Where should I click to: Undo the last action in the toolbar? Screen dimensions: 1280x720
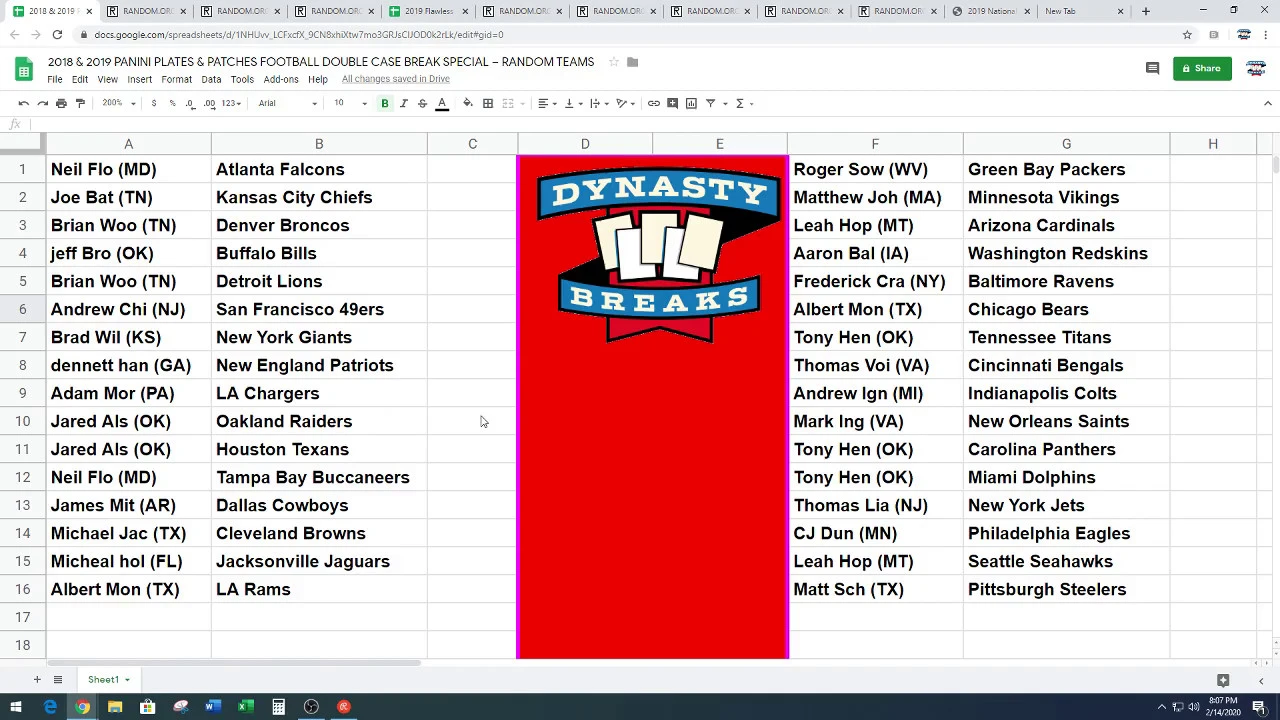(24, 103)
